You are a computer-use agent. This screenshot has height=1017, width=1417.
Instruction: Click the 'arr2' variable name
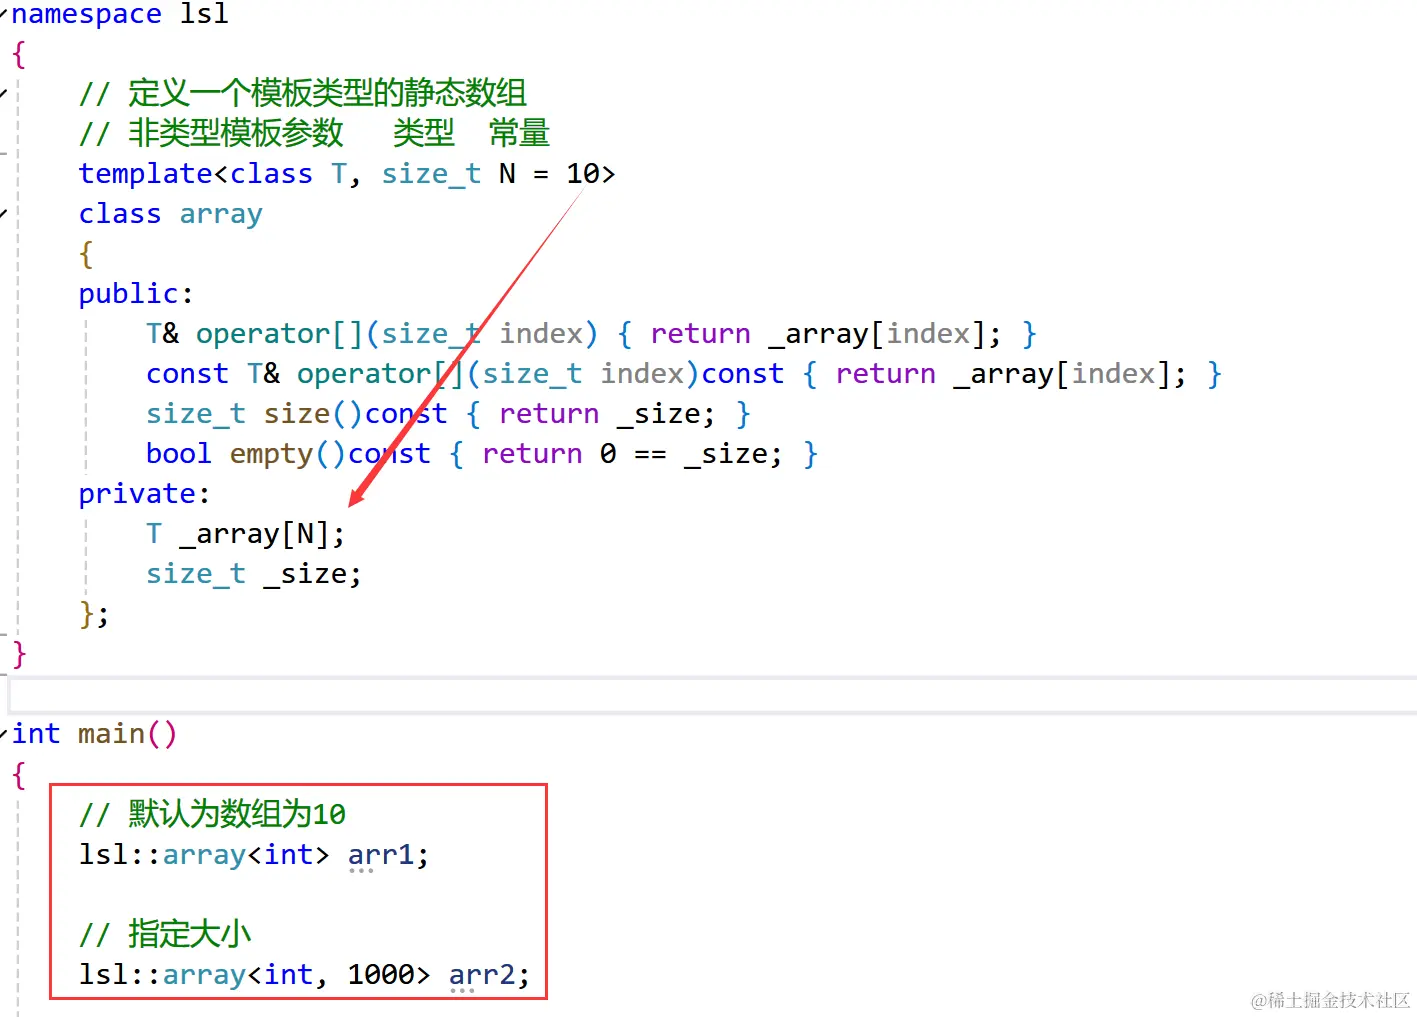point(482,975)
